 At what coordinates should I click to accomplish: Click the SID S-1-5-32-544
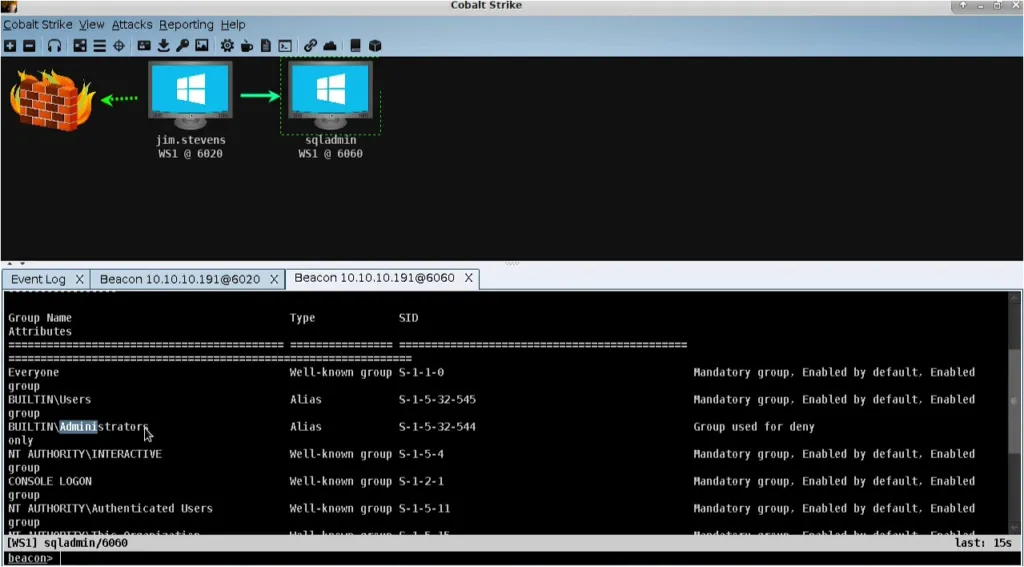pyautogui.click(x=437, y=427)
